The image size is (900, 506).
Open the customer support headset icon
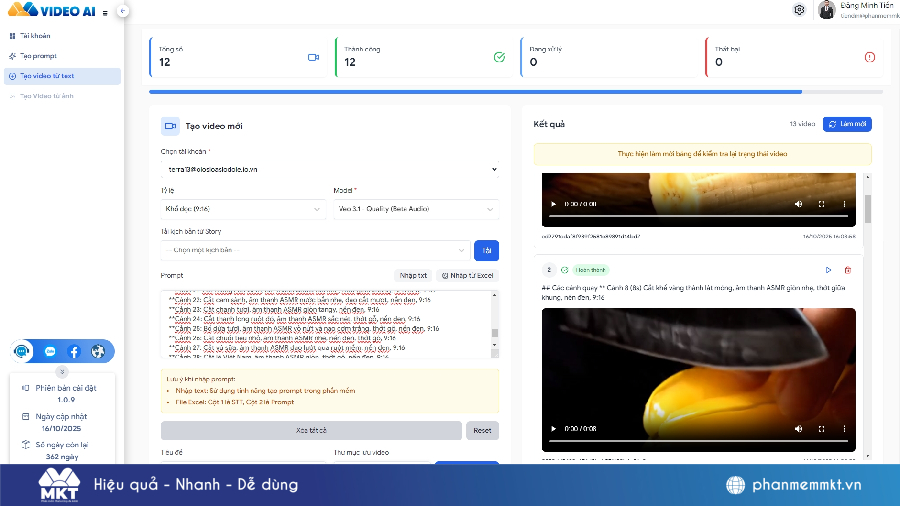(22, 352)
